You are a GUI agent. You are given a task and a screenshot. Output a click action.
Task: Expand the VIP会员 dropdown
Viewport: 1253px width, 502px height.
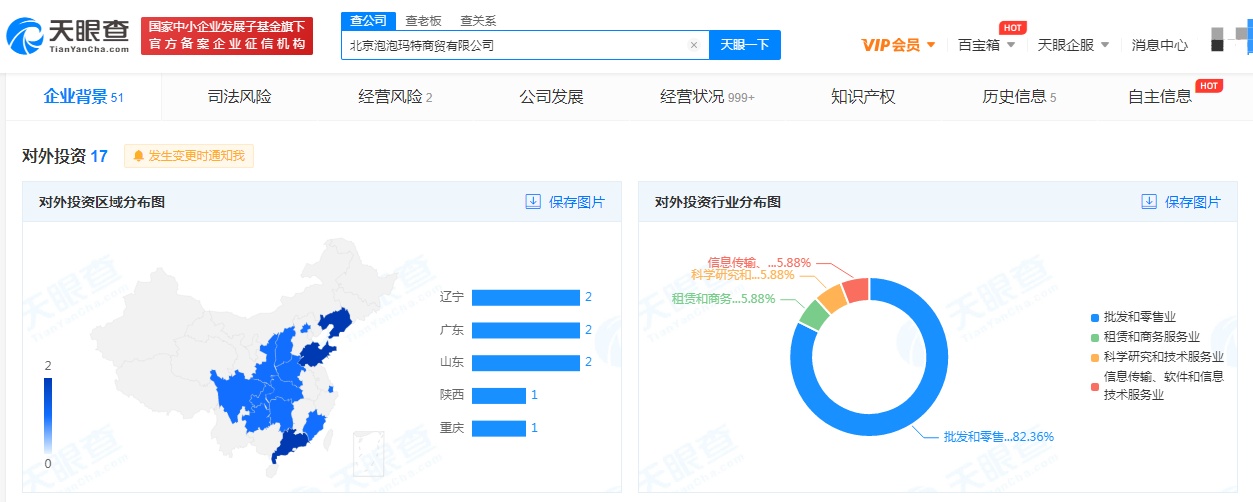coord(899,45)
